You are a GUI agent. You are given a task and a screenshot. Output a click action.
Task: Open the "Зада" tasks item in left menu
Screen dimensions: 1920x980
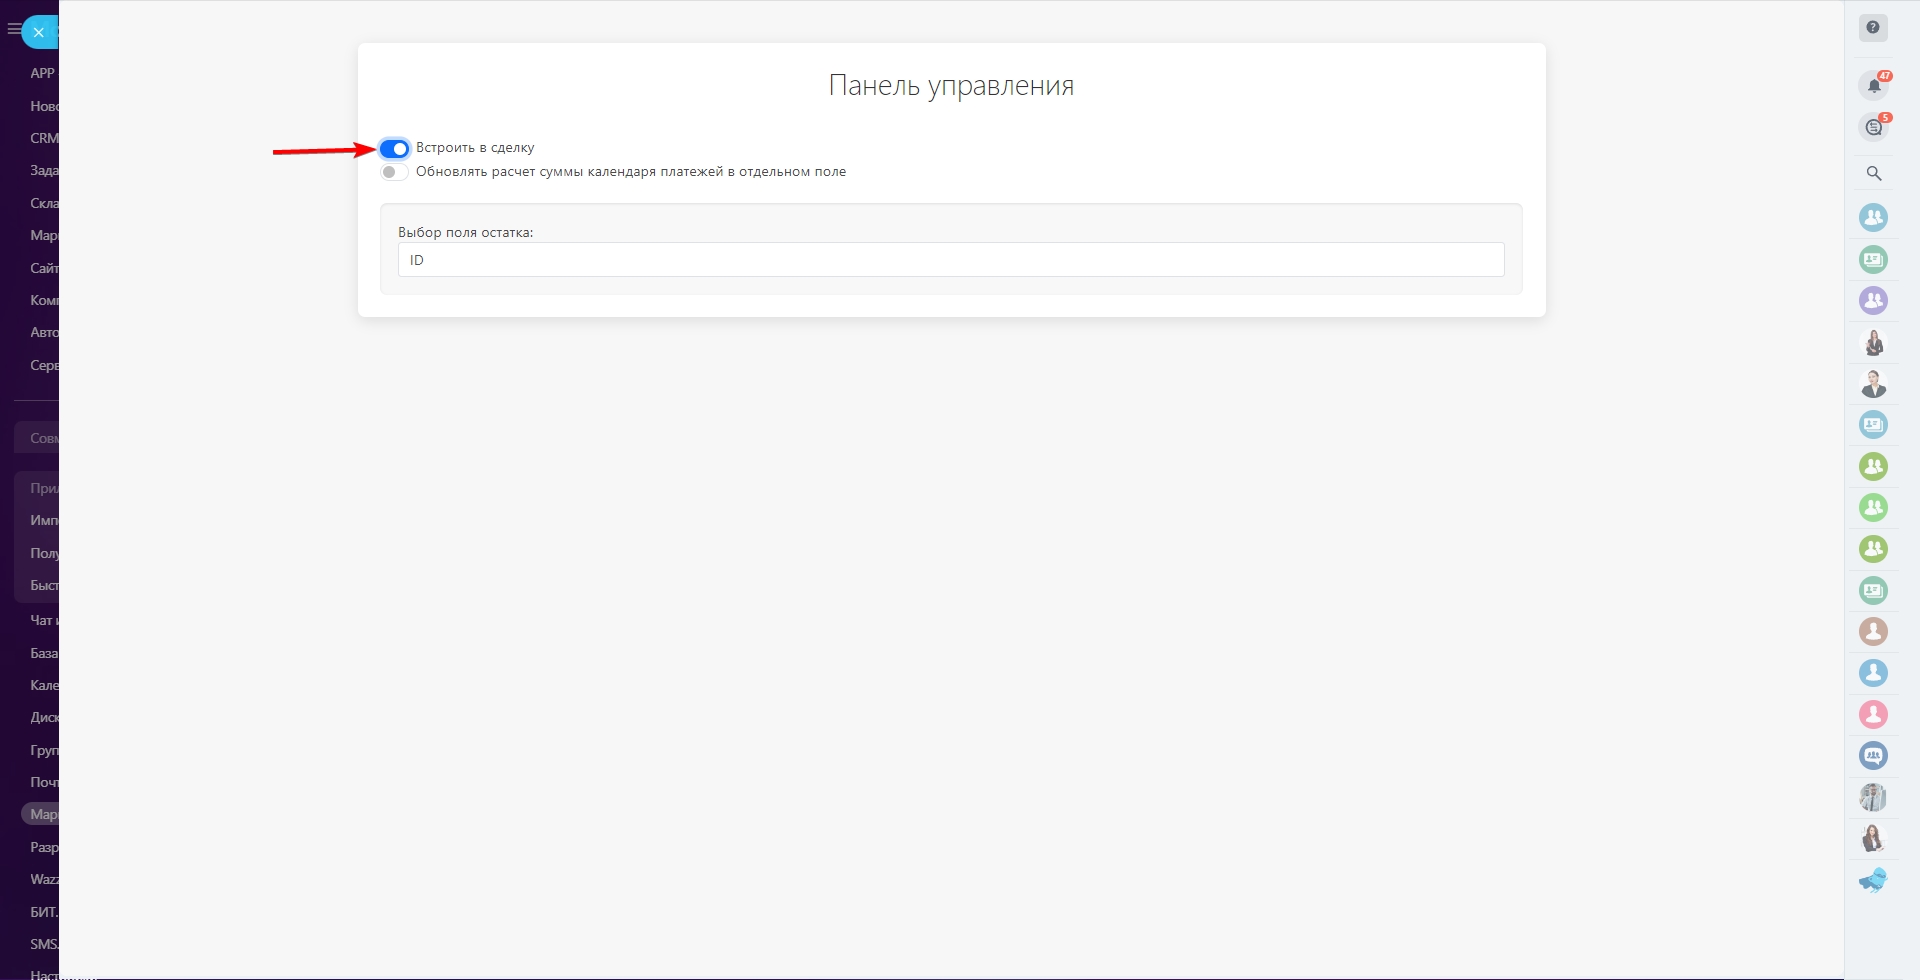point(44,170)
